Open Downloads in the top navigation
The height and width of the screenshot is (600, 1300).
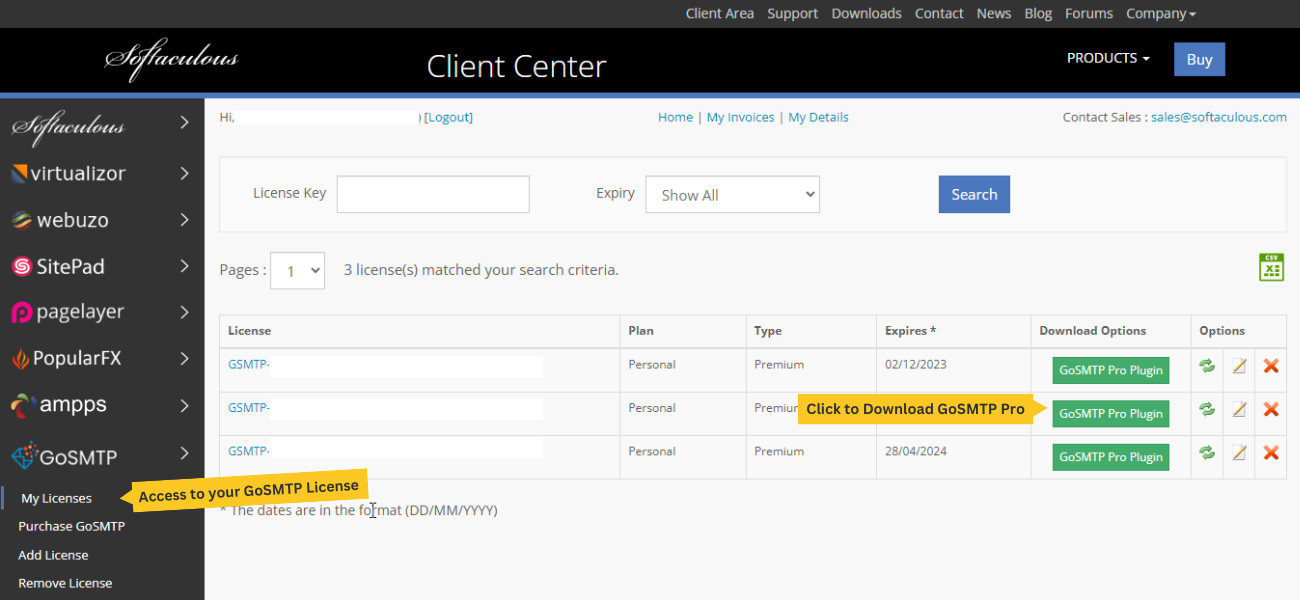(x=867, y=14)
